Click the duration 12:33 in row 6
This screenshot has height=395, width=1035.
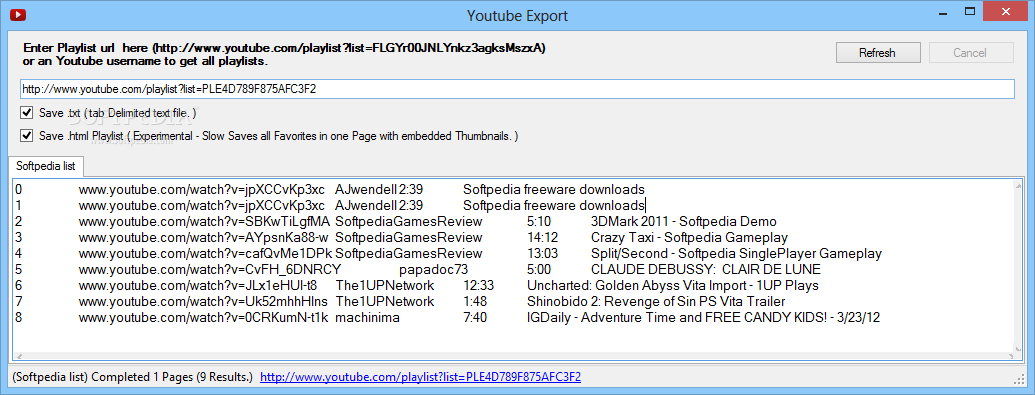(x=479, y=285)
